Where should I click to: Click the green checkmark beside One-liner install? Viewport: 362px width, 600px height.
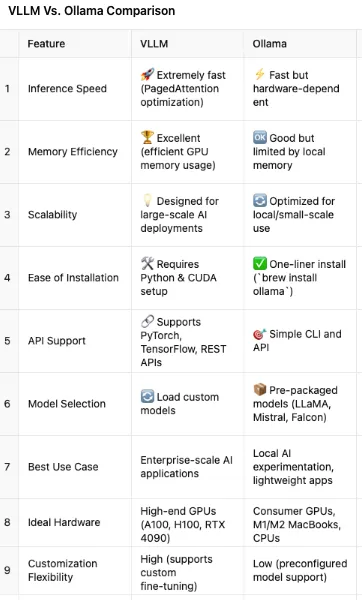pos(260,263)
